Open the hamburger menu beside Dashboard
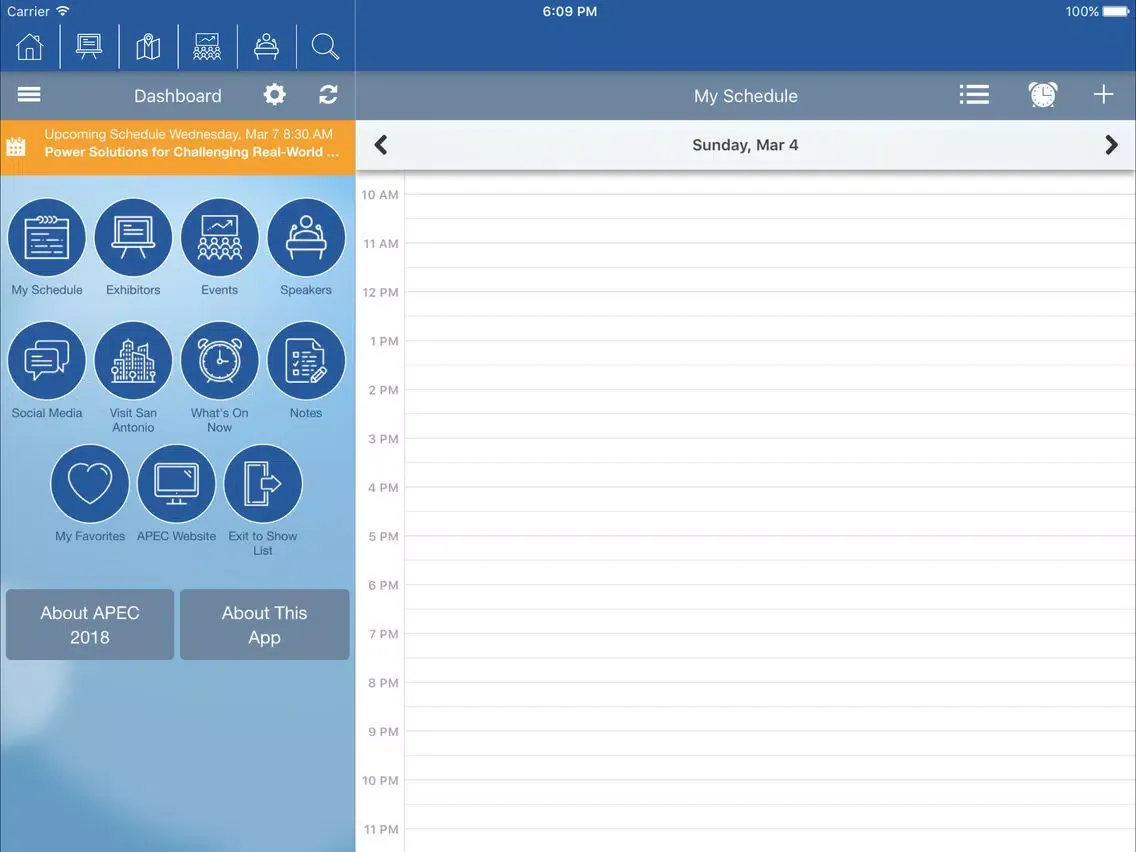The image size is (1136, 852). [x=29, y=95]
